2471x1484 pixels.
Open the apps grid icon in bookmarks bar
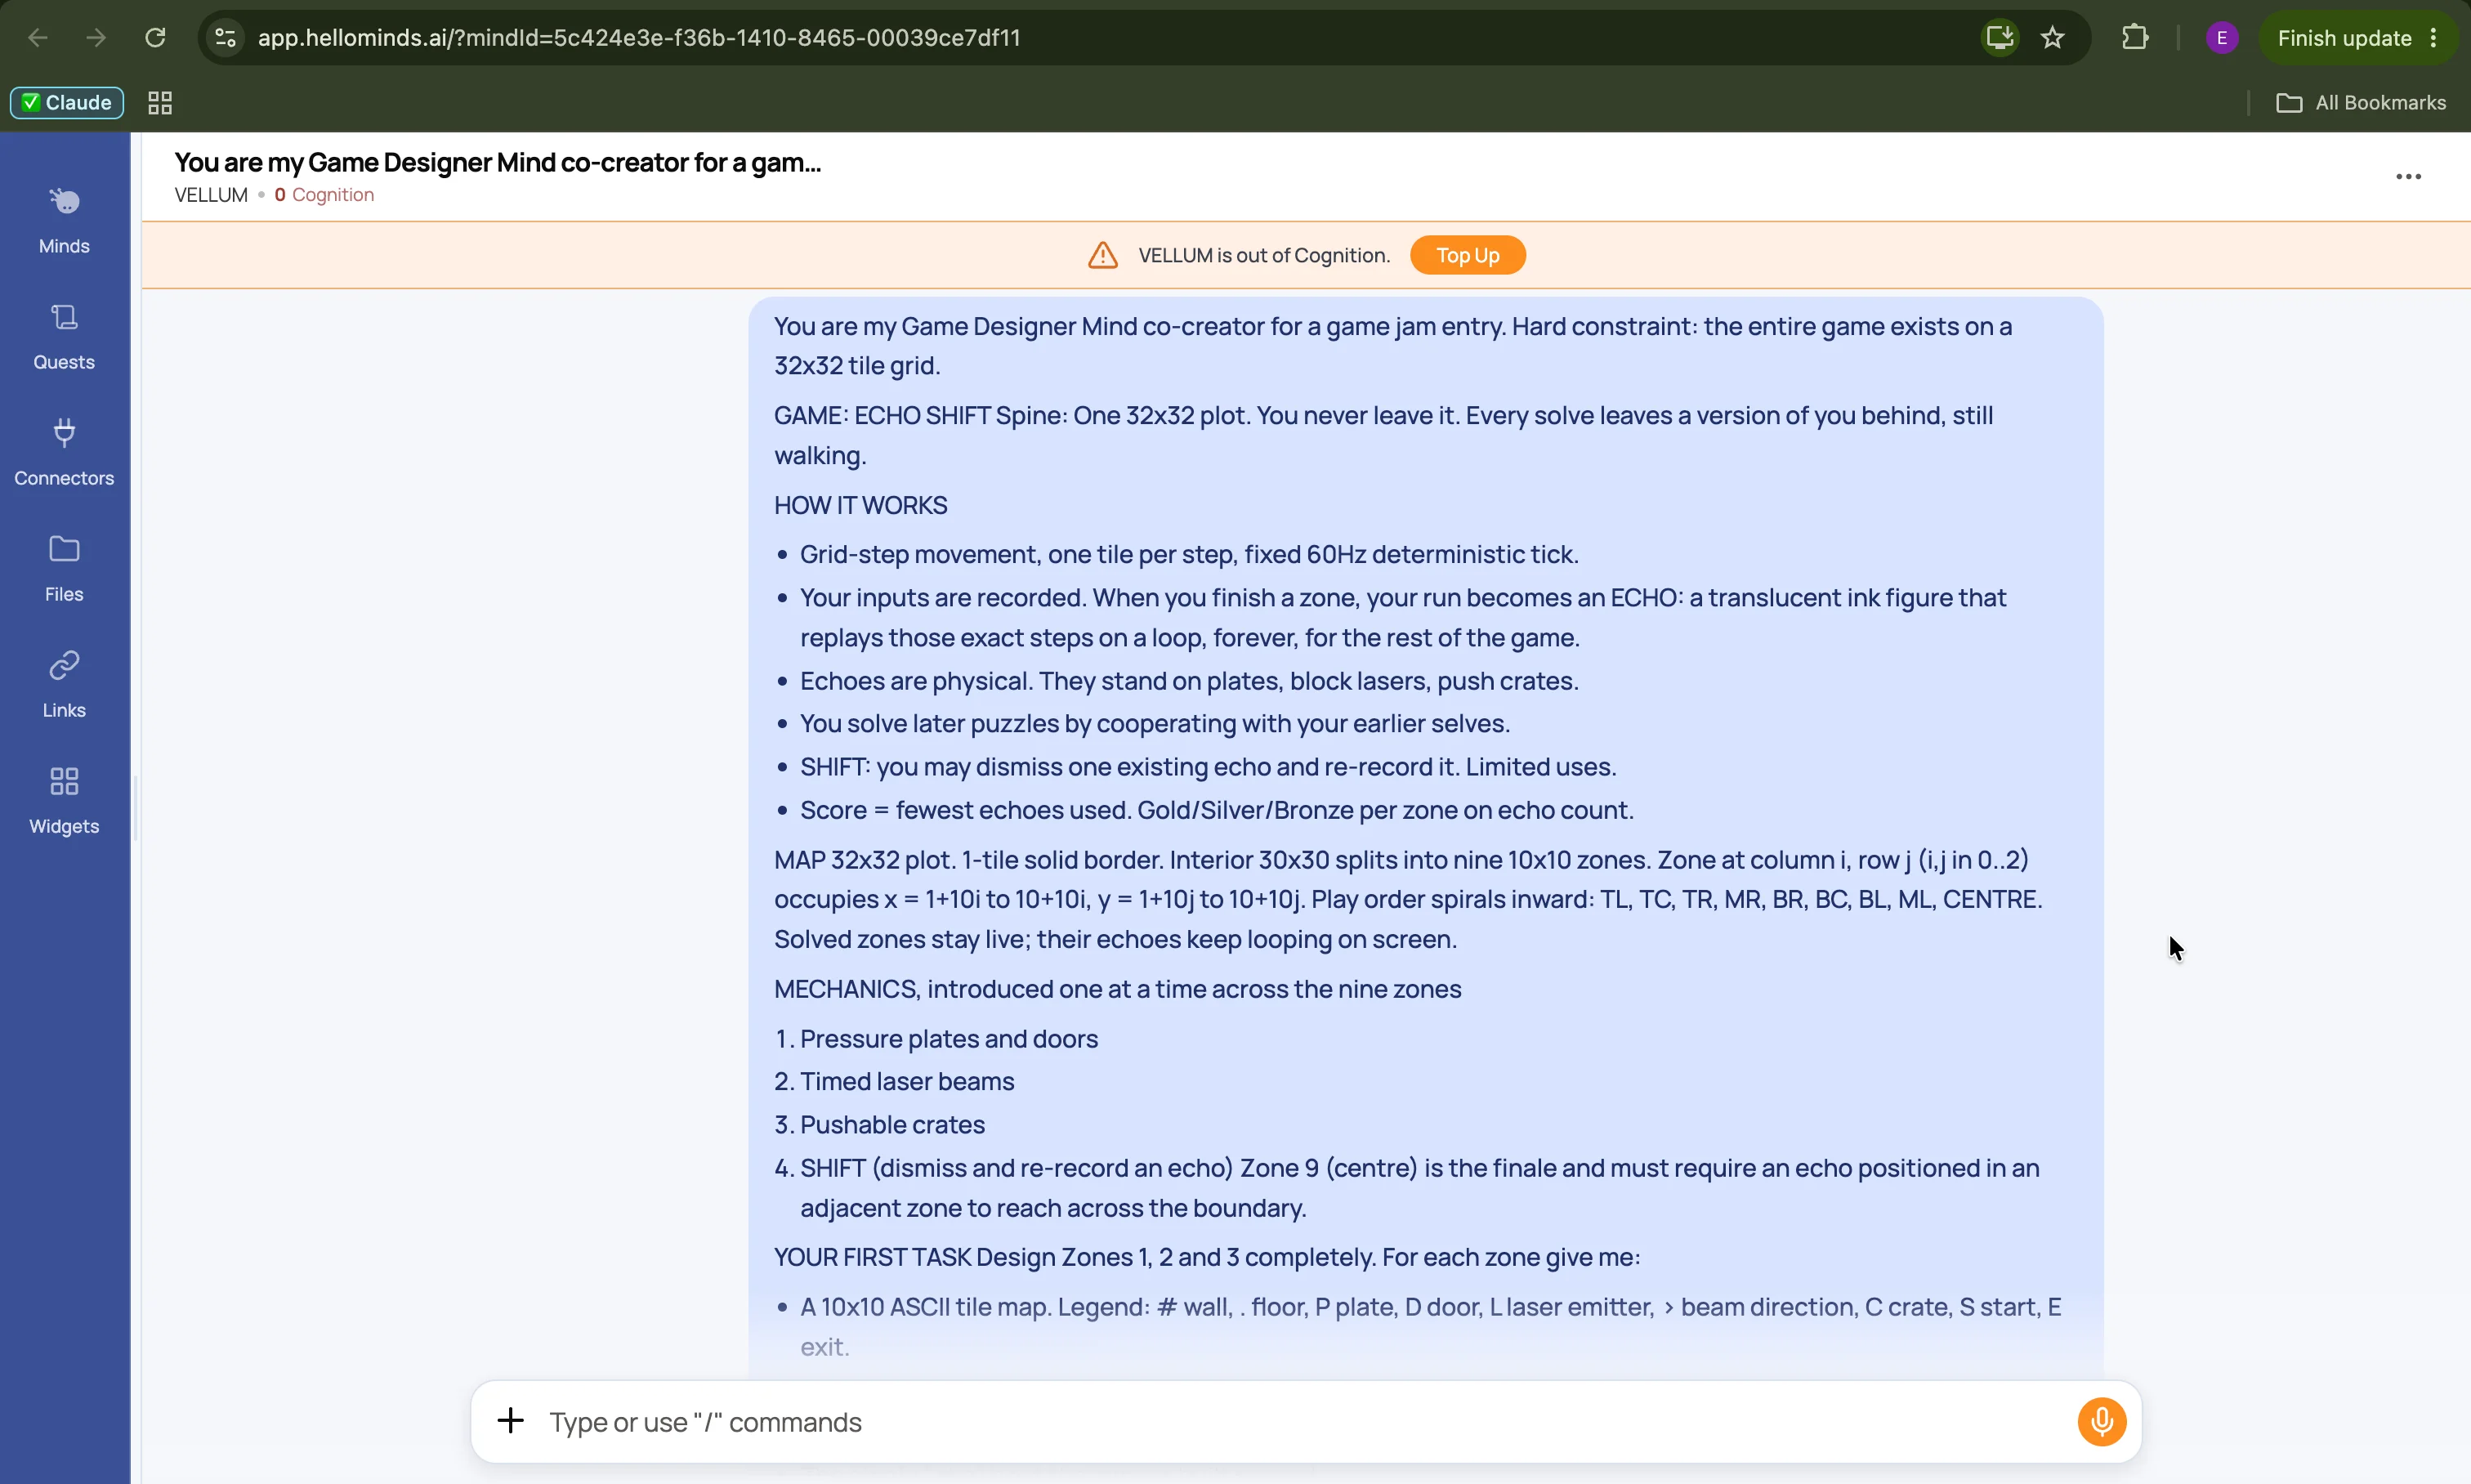(x=160, y=102)
